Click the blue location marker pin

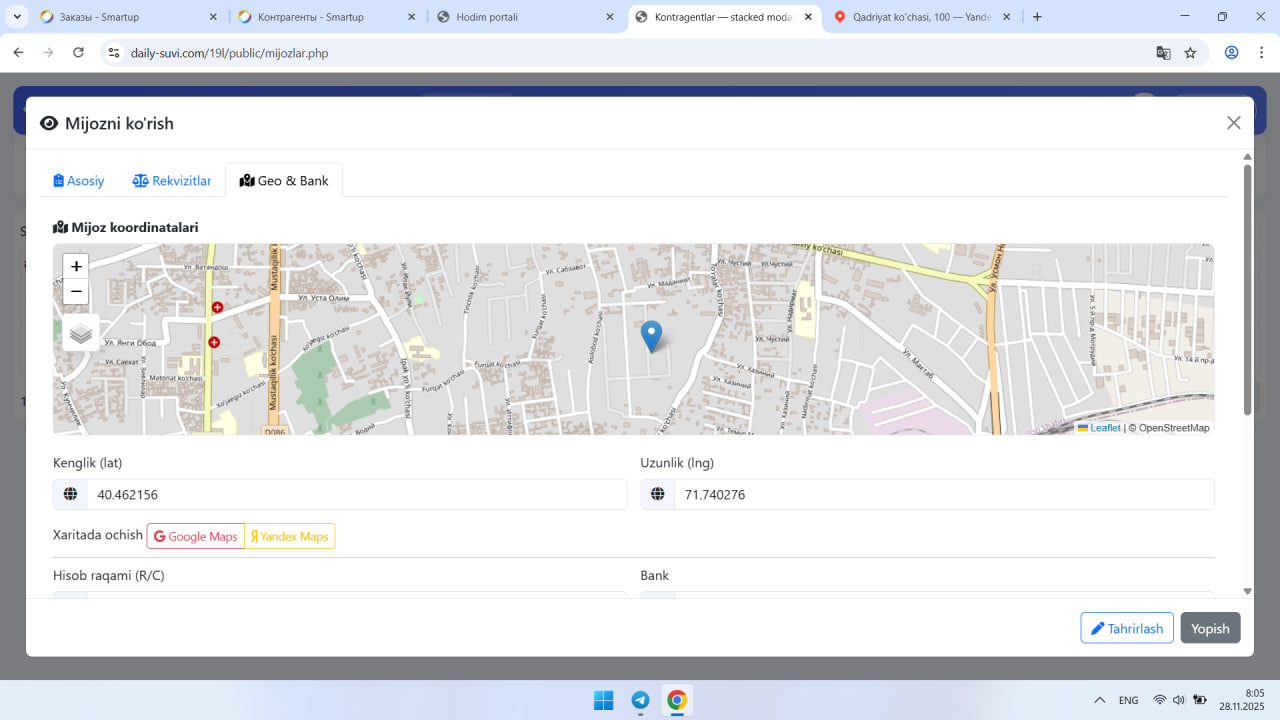[x=651, y=335]
